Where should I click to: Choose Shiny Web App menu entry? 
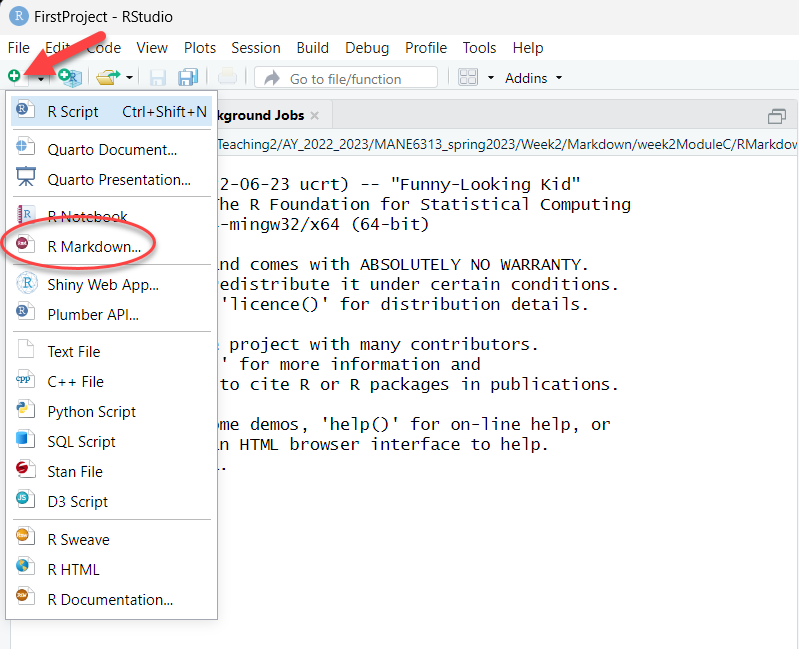pos(103,284)
